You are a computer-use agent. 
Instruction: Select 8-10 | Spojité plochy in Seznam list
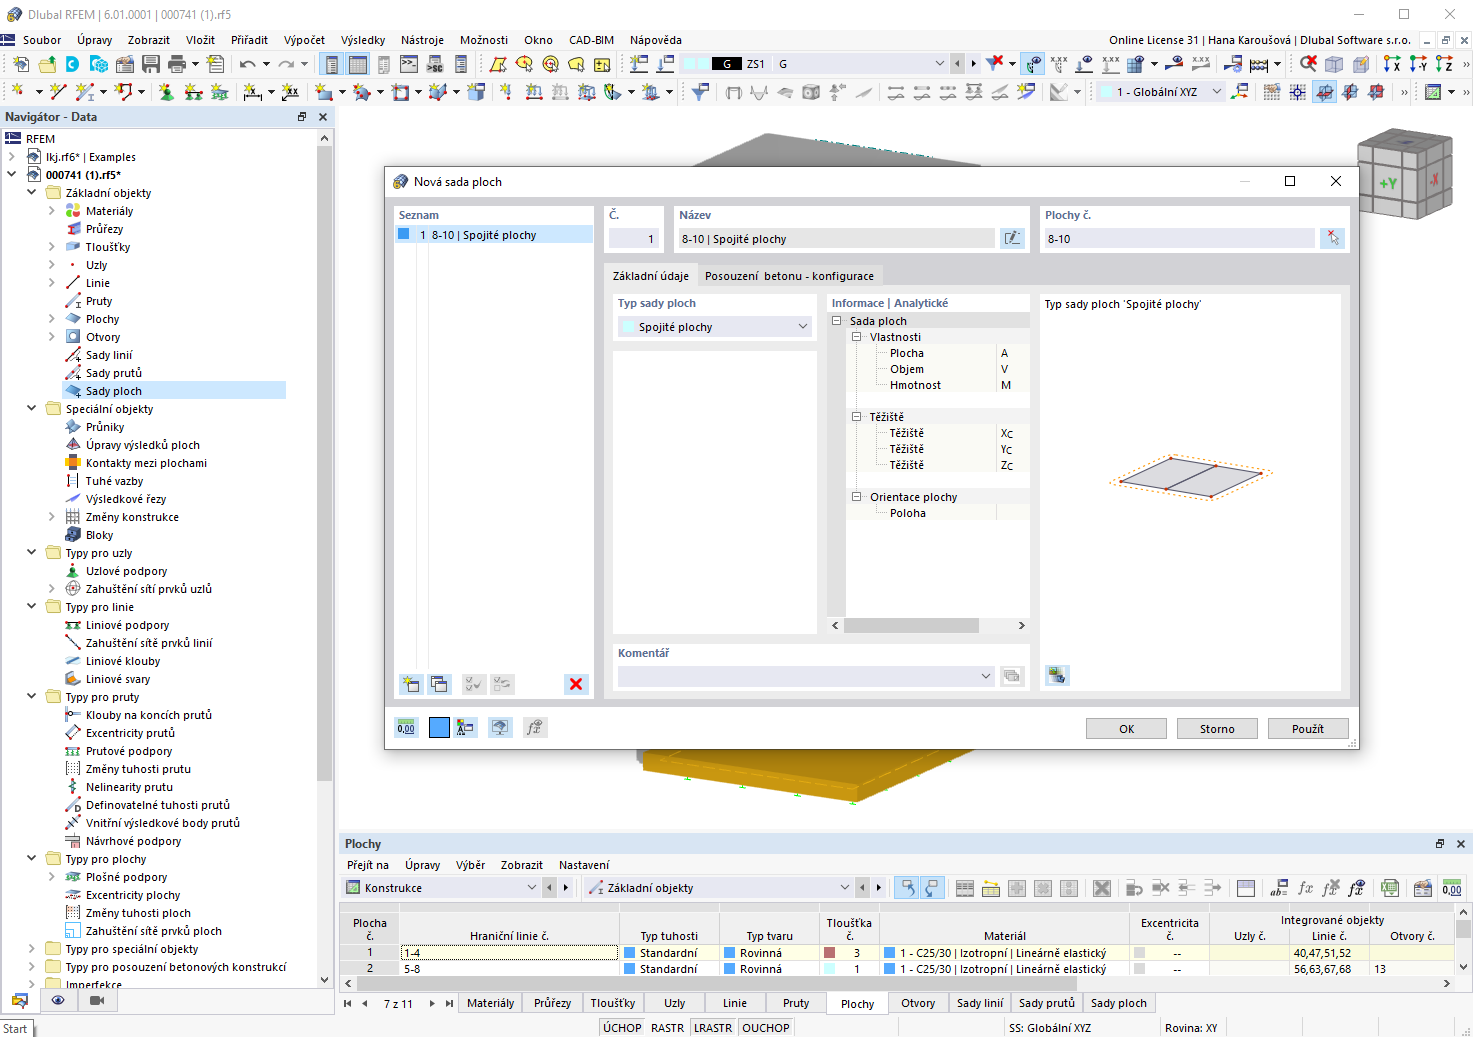494,235
